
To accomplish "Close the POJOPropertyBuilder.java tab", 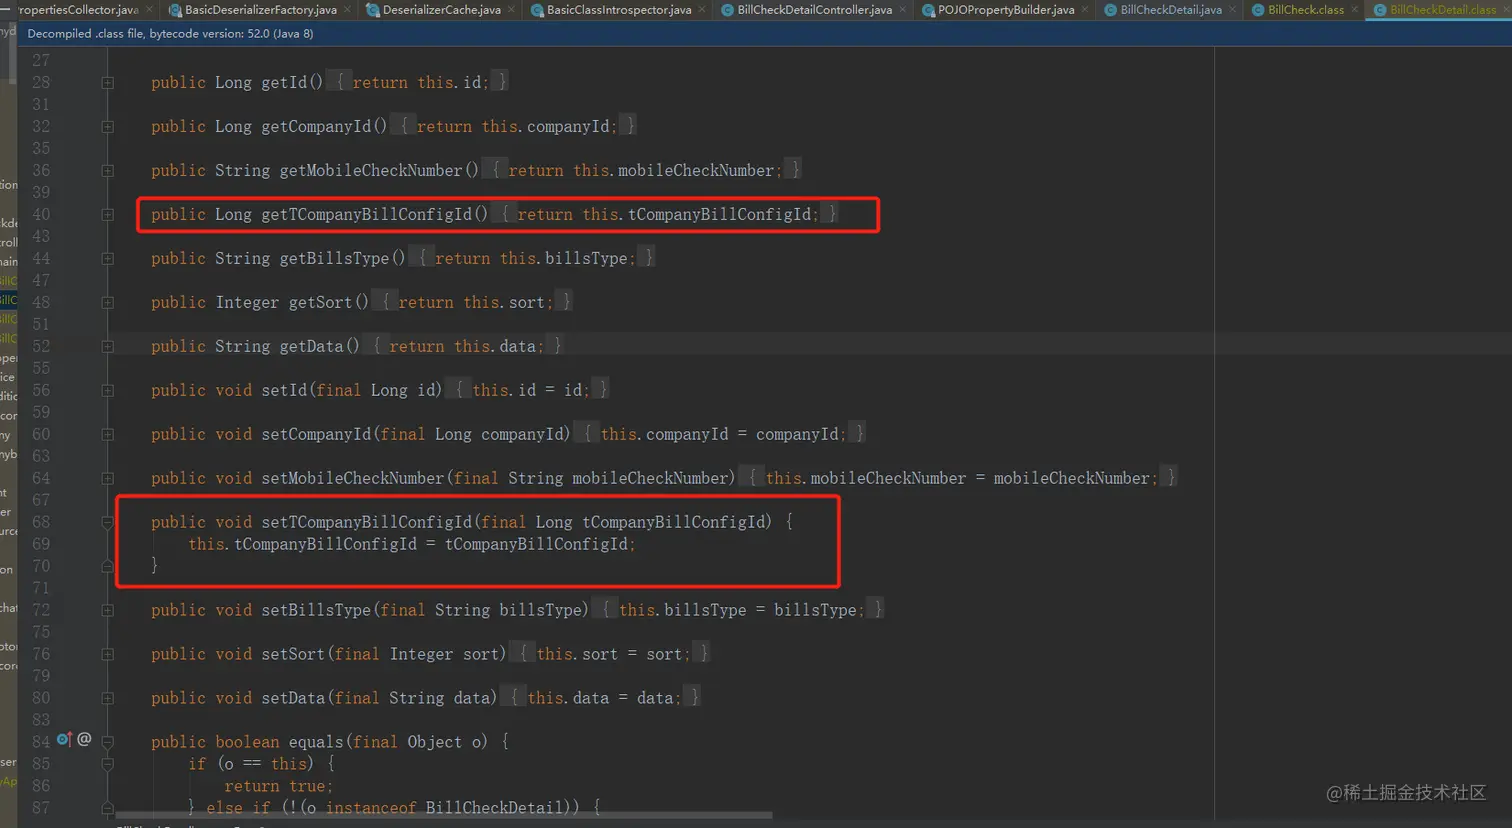I will 1085,10.
